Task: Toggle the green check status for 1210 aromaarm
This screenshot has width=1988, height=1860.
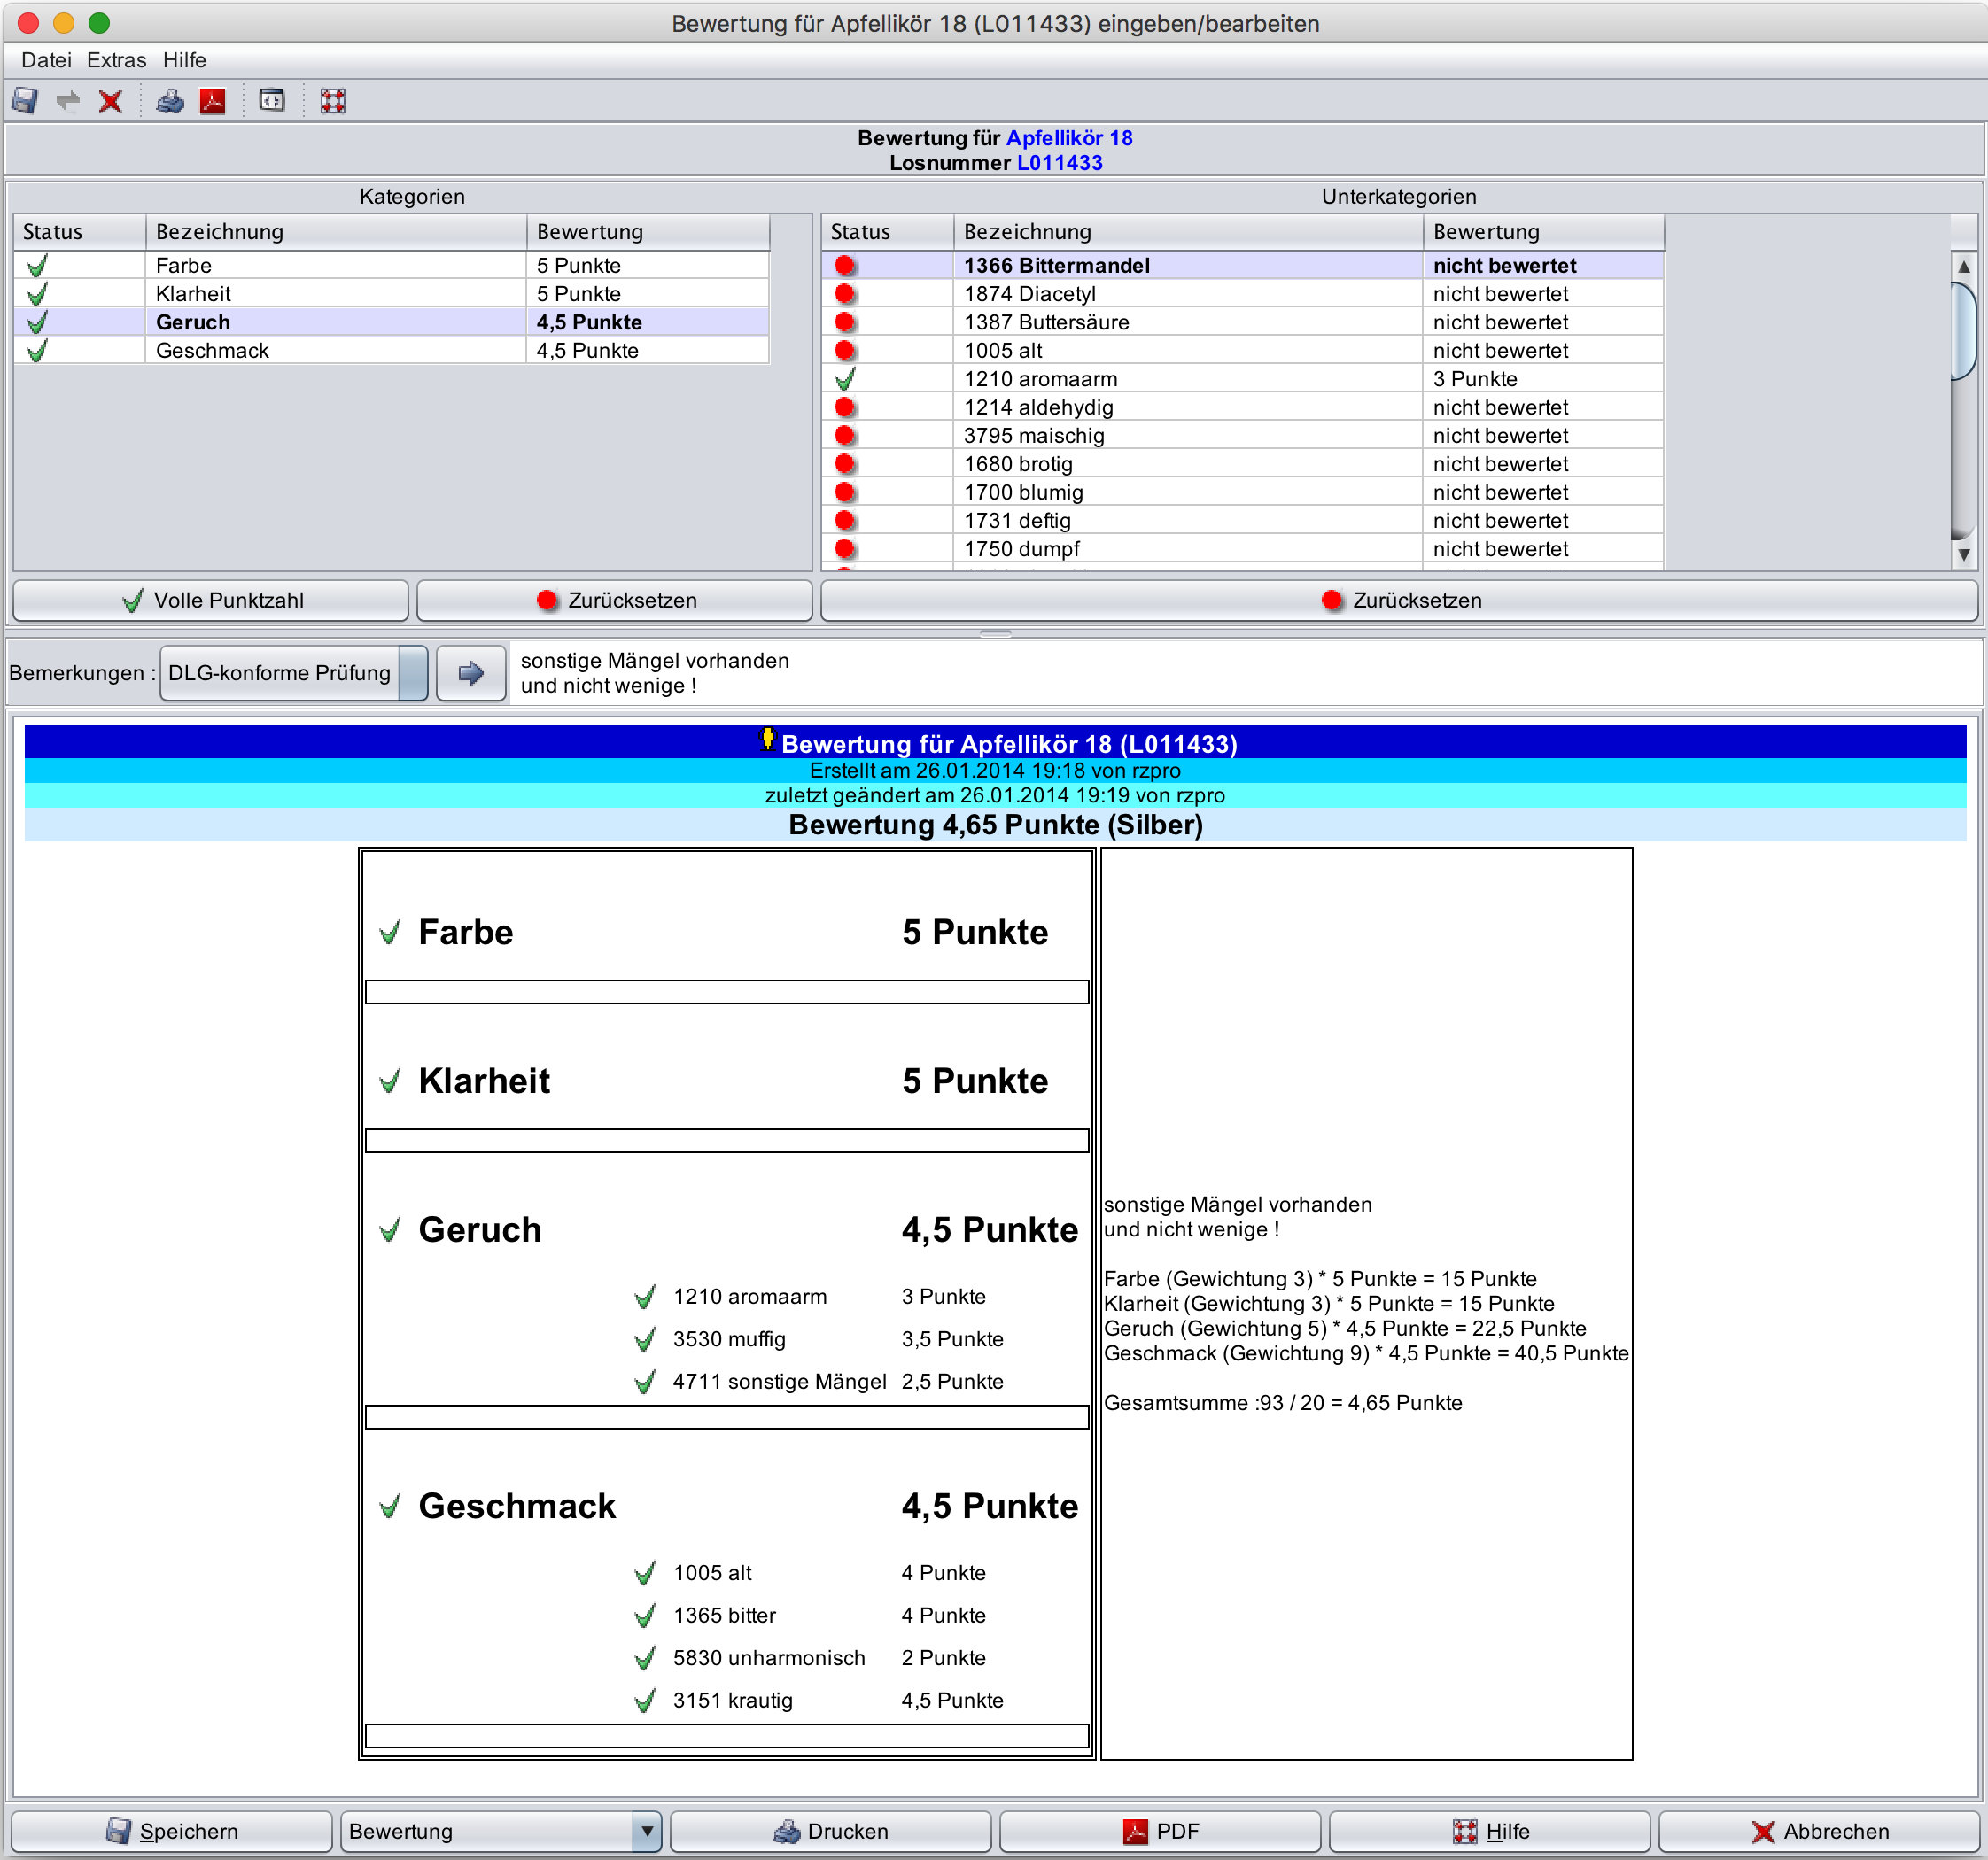Action: (x=845, y=379)
